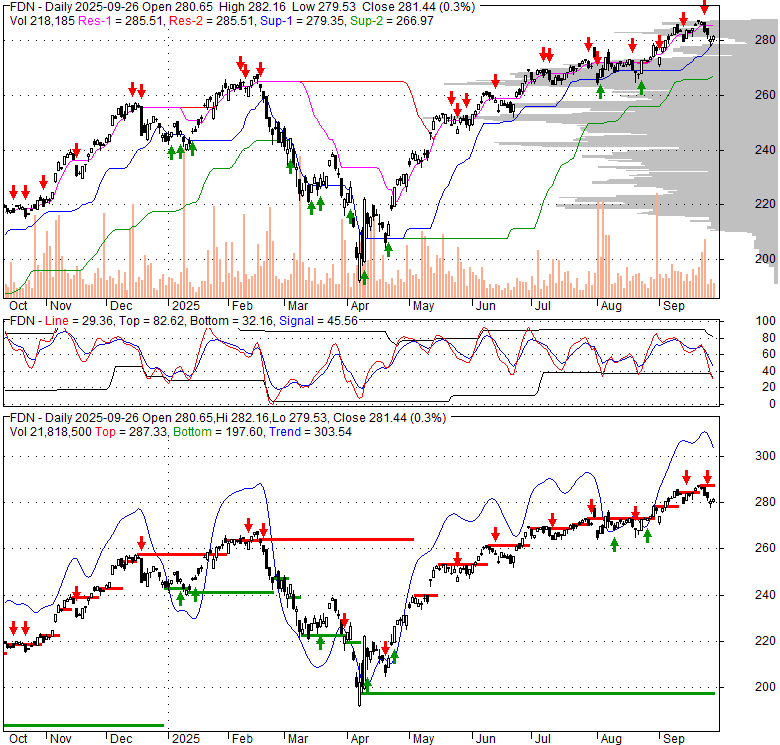
Task: Click the oscillator Bottom = 32.16 value
Action: click(x=231, y=321)
